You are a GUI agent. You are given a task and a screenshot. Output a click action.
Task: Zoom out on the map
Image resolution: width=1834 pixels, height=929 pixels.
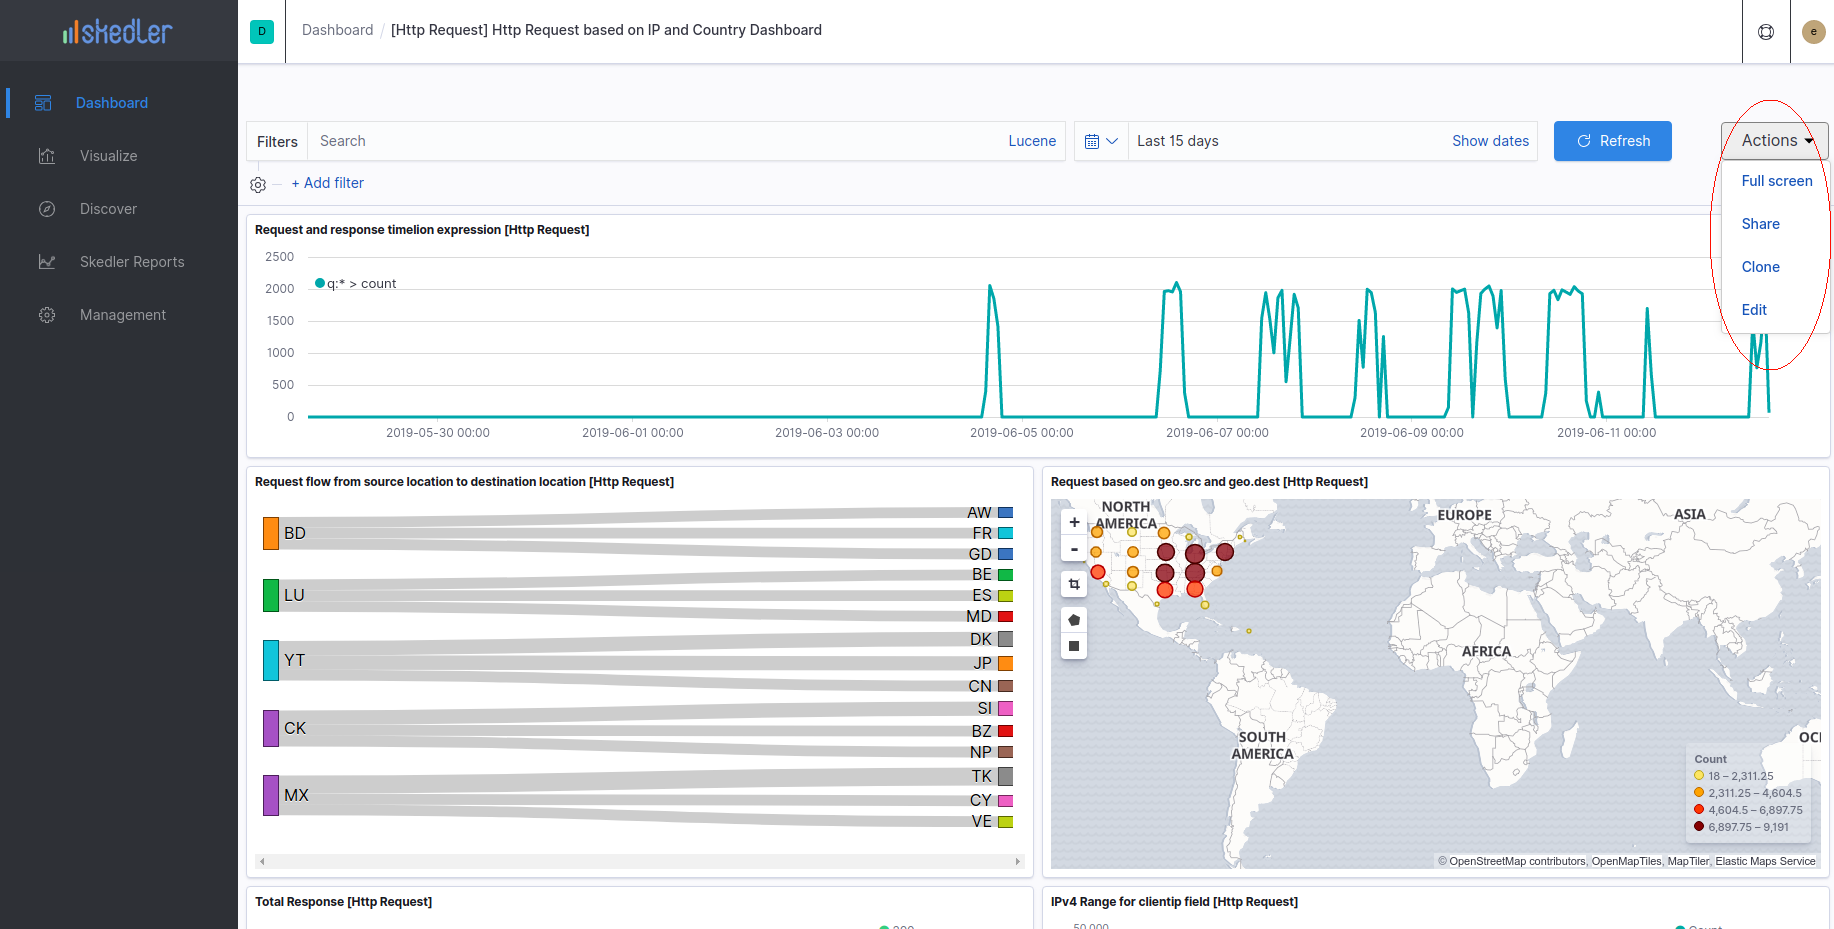pyautogui.click(x=1074, y=548)
